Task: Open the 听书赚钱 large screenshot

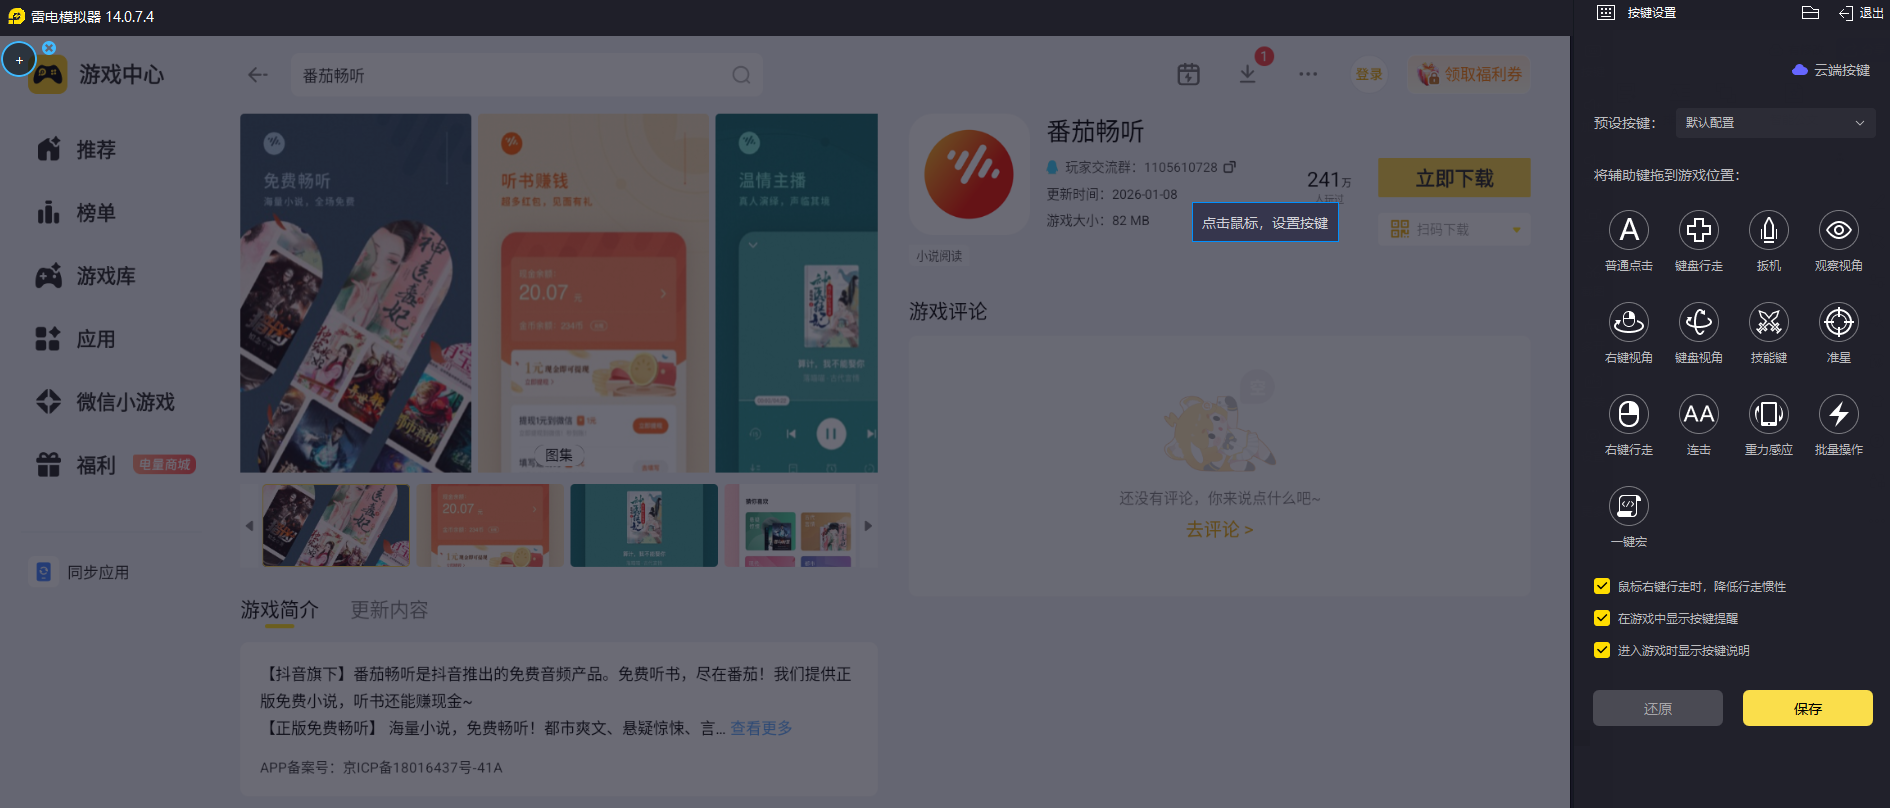Action: point(593,293)
